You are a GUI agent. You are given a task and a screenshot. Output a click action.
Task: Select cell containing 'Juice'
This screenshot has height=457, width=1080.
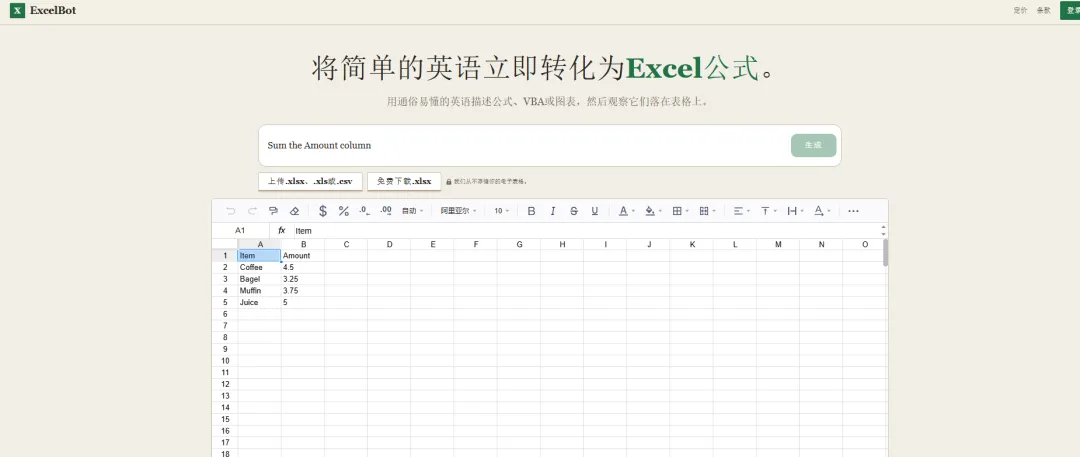pos(260,303)
